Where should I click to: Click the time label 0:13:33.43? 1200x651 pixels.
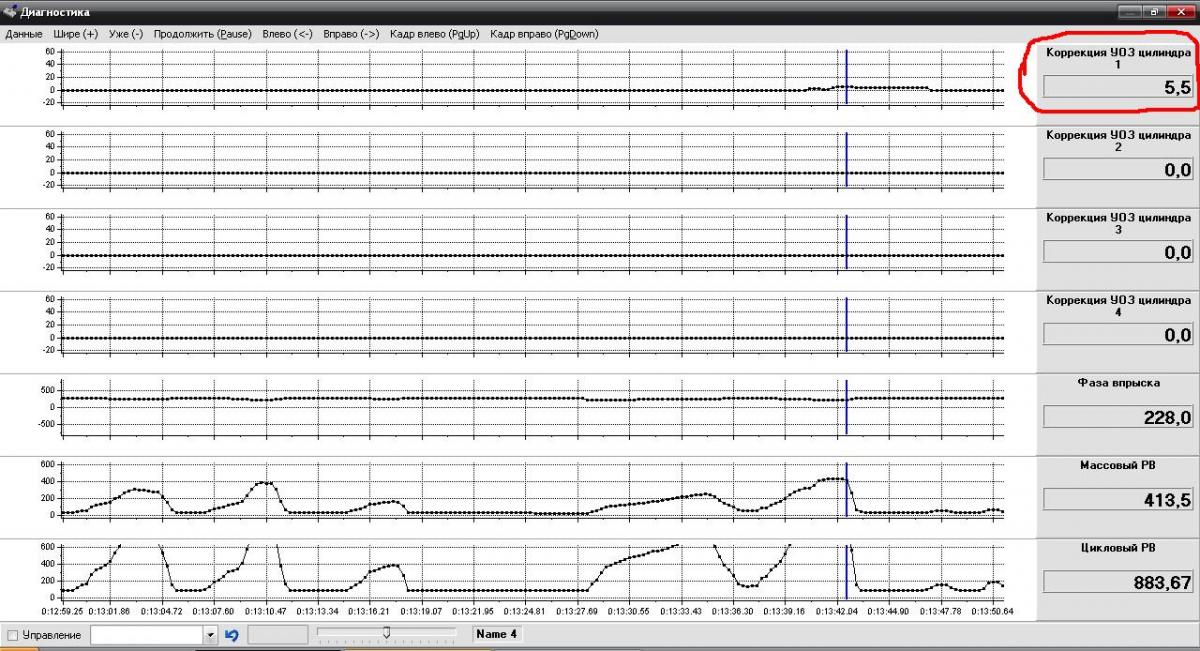click(682, 610)
